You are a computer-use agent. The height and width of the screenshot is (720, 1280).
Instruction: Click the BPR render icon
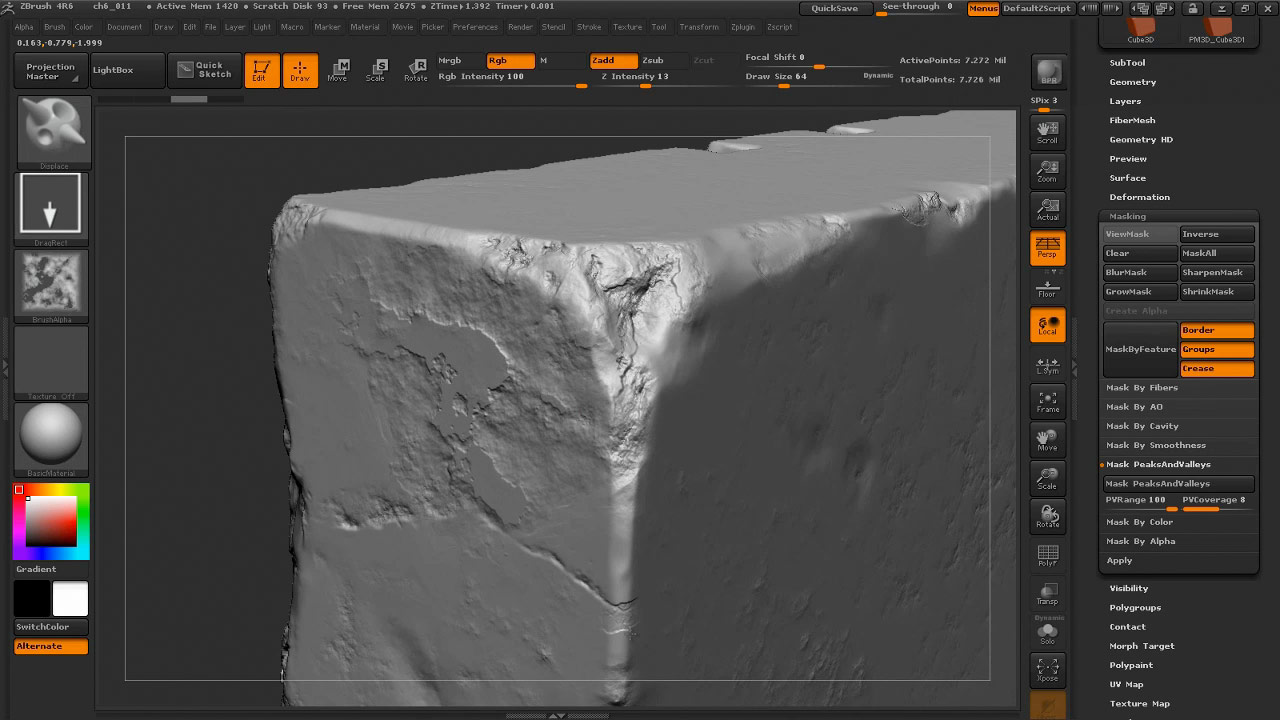click(x=1048, y=72)
